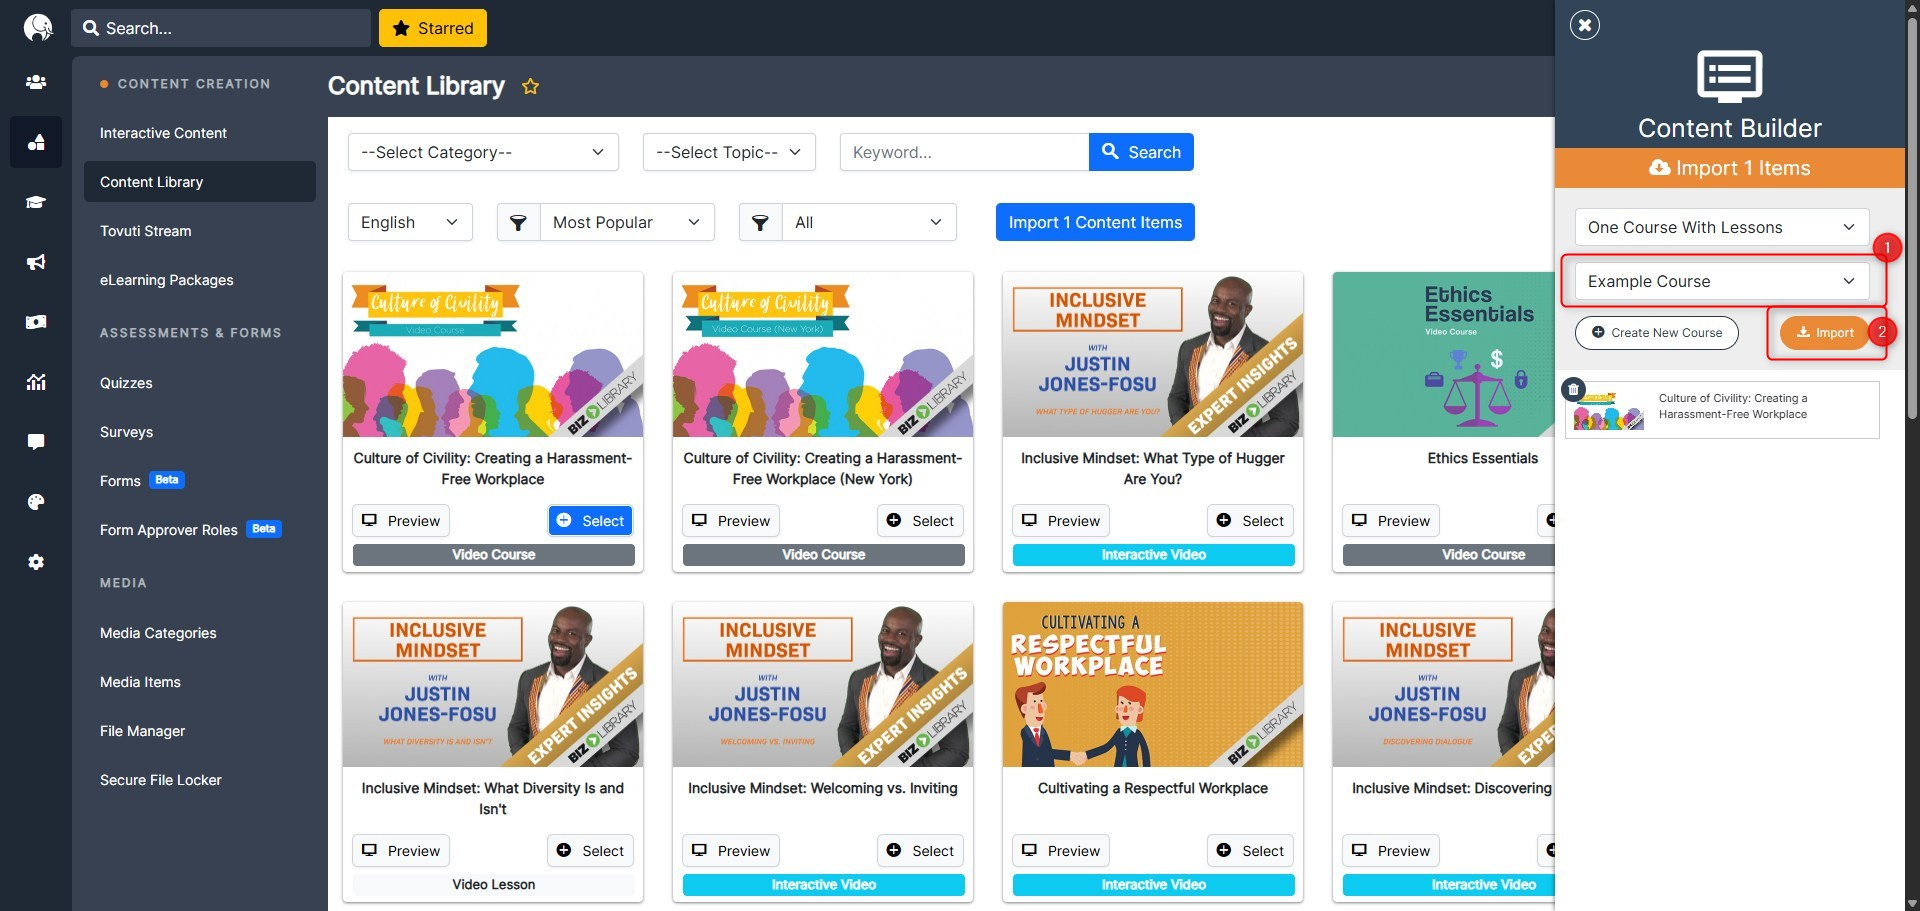Open Media Items menu item
Image resolution: width=1920 pixels, height=911 pixels.
coord(140,682)
